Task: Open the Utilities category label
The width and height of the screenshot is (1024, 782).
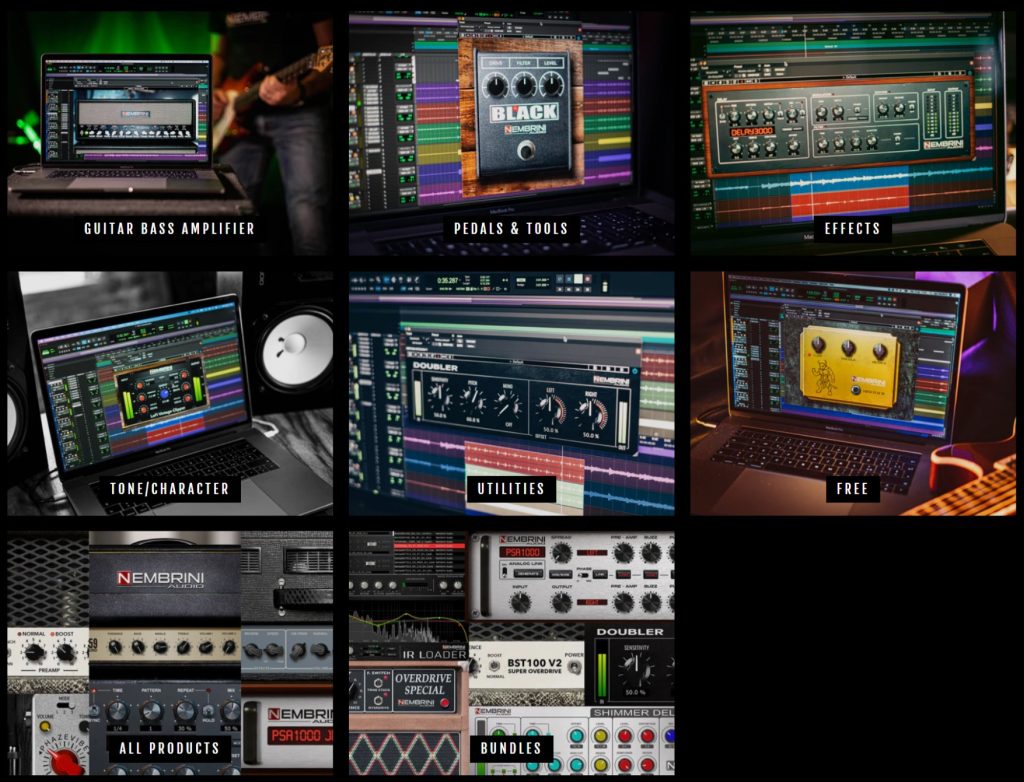Action: point(511,488)
